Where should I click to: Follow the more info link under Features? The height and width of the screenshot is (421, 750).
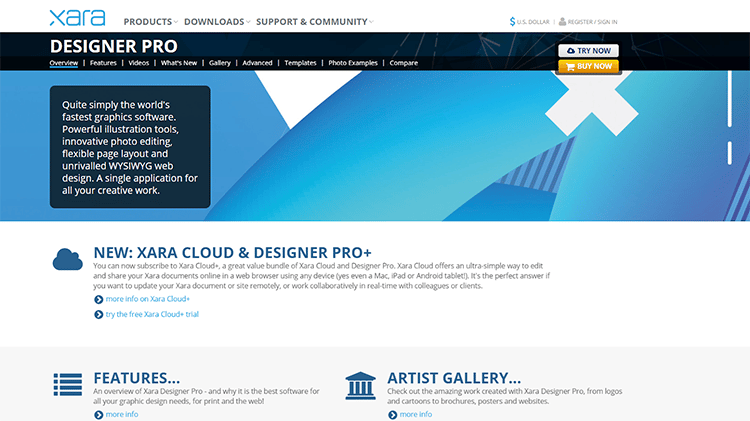tap(122, 414)
